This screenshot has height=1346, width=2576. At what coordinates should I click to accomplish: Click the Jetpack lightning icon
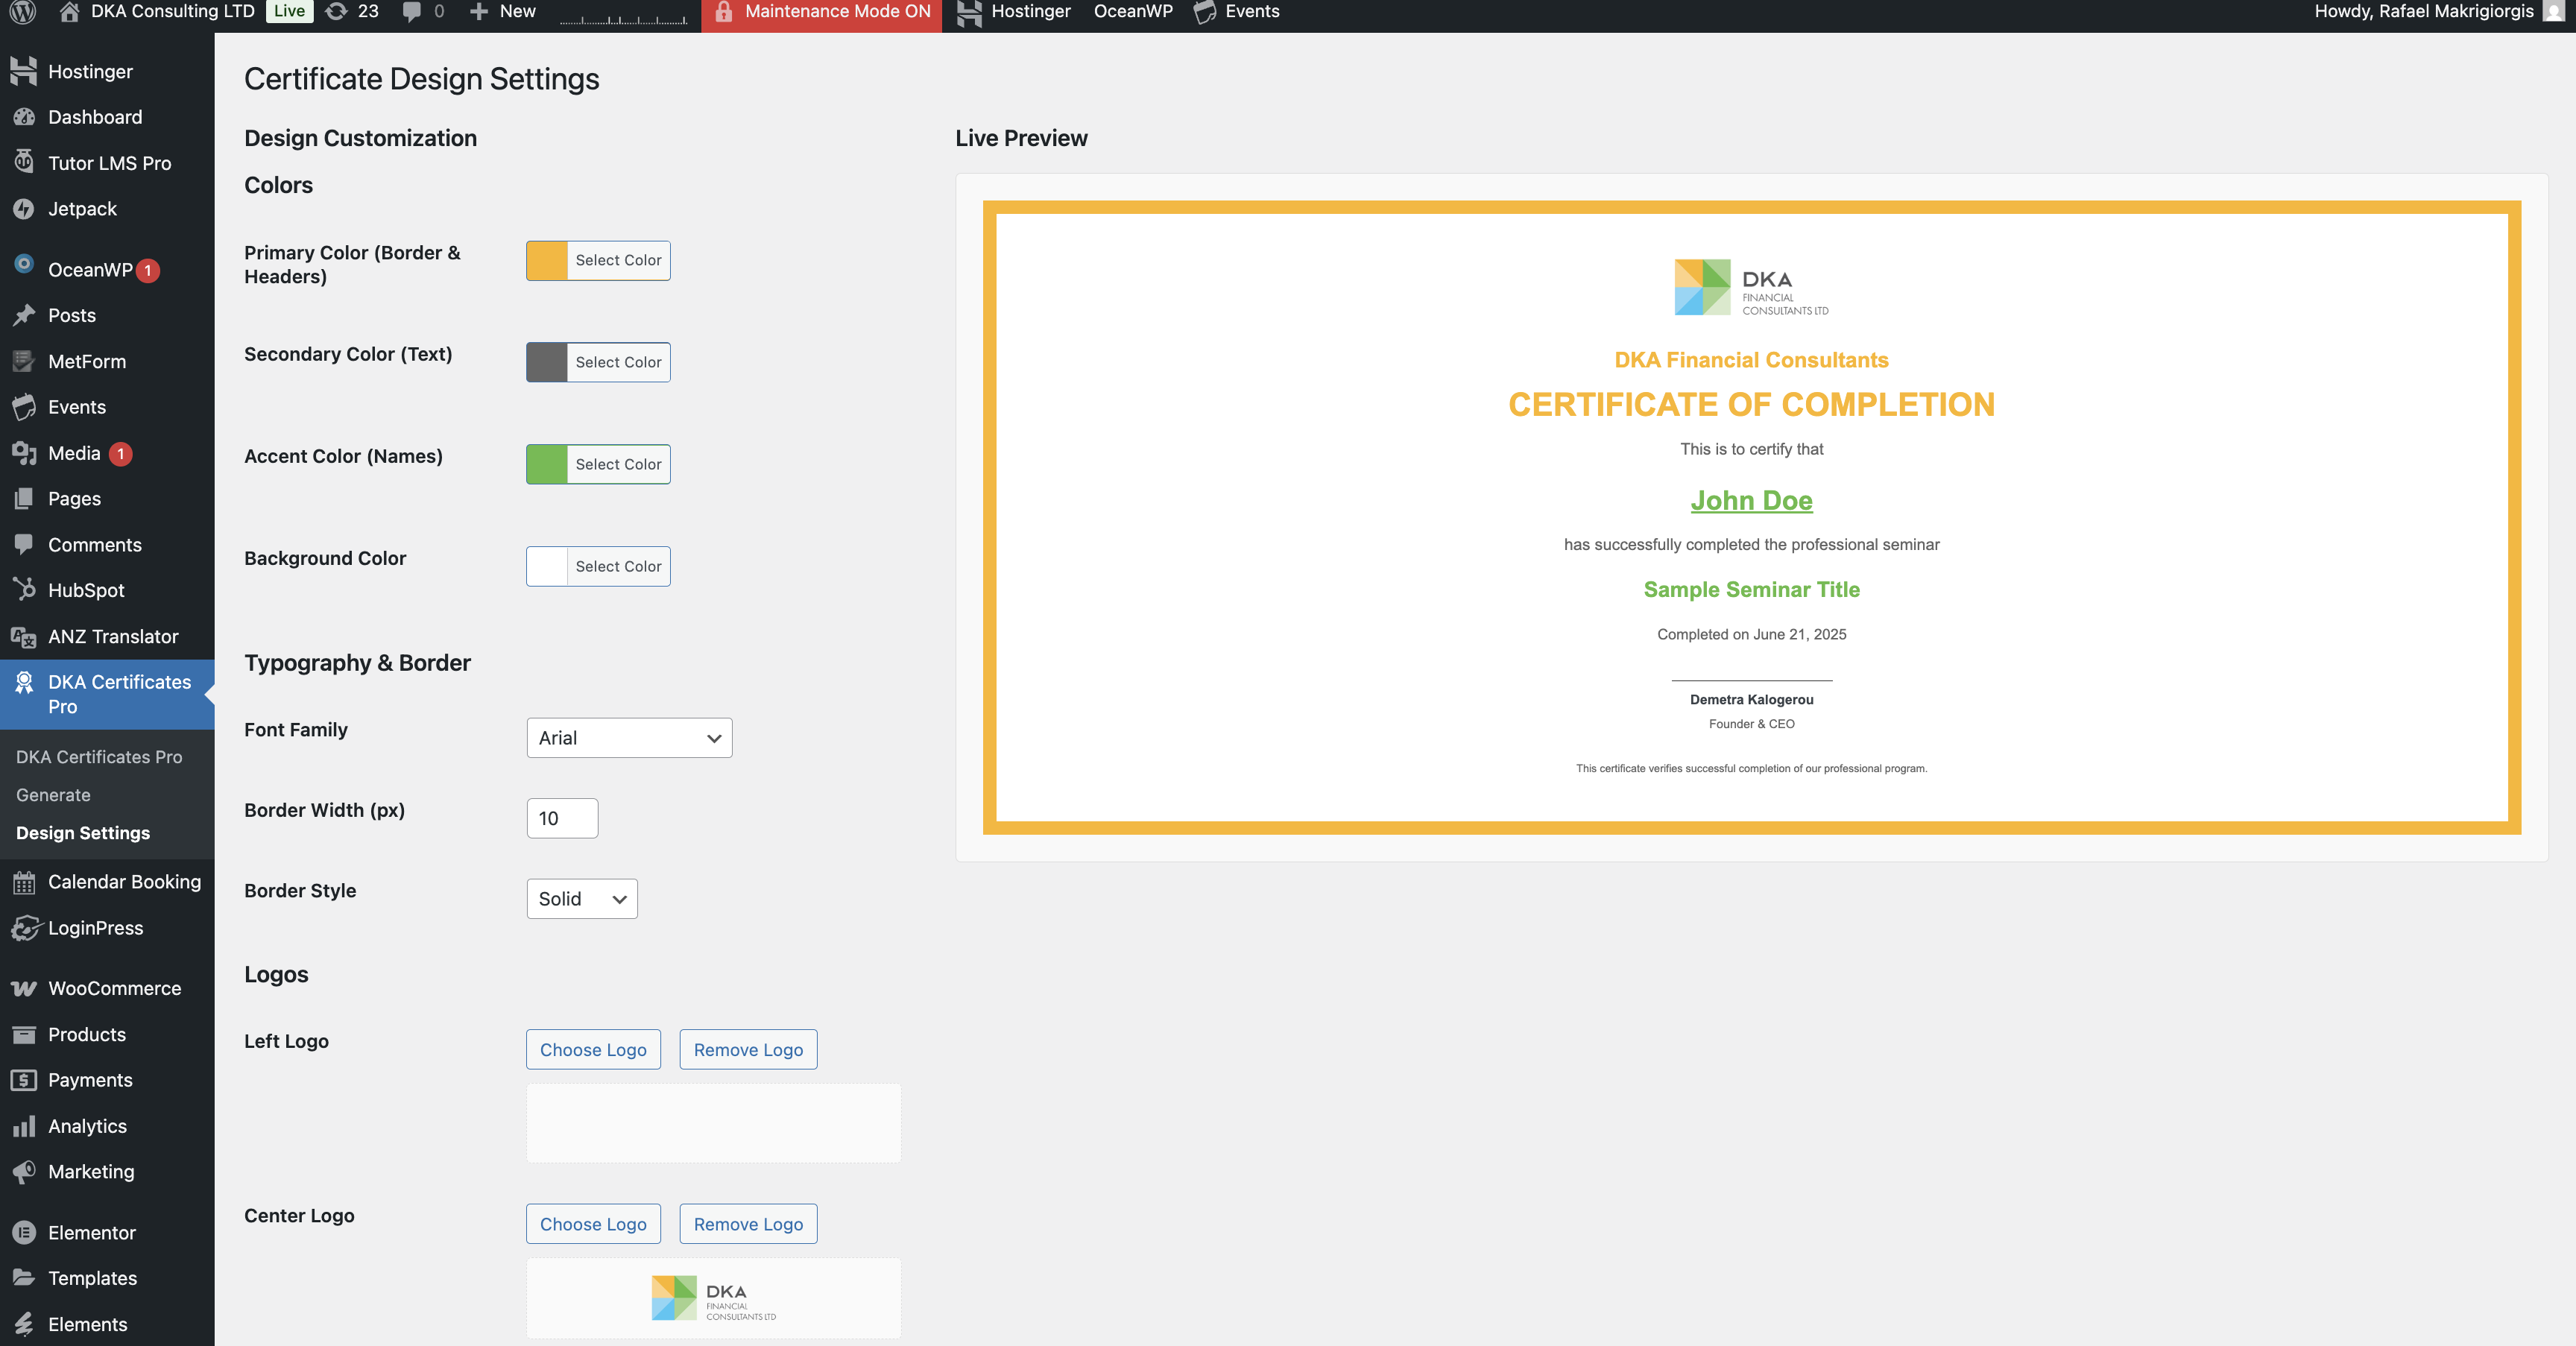click(24, 208)
